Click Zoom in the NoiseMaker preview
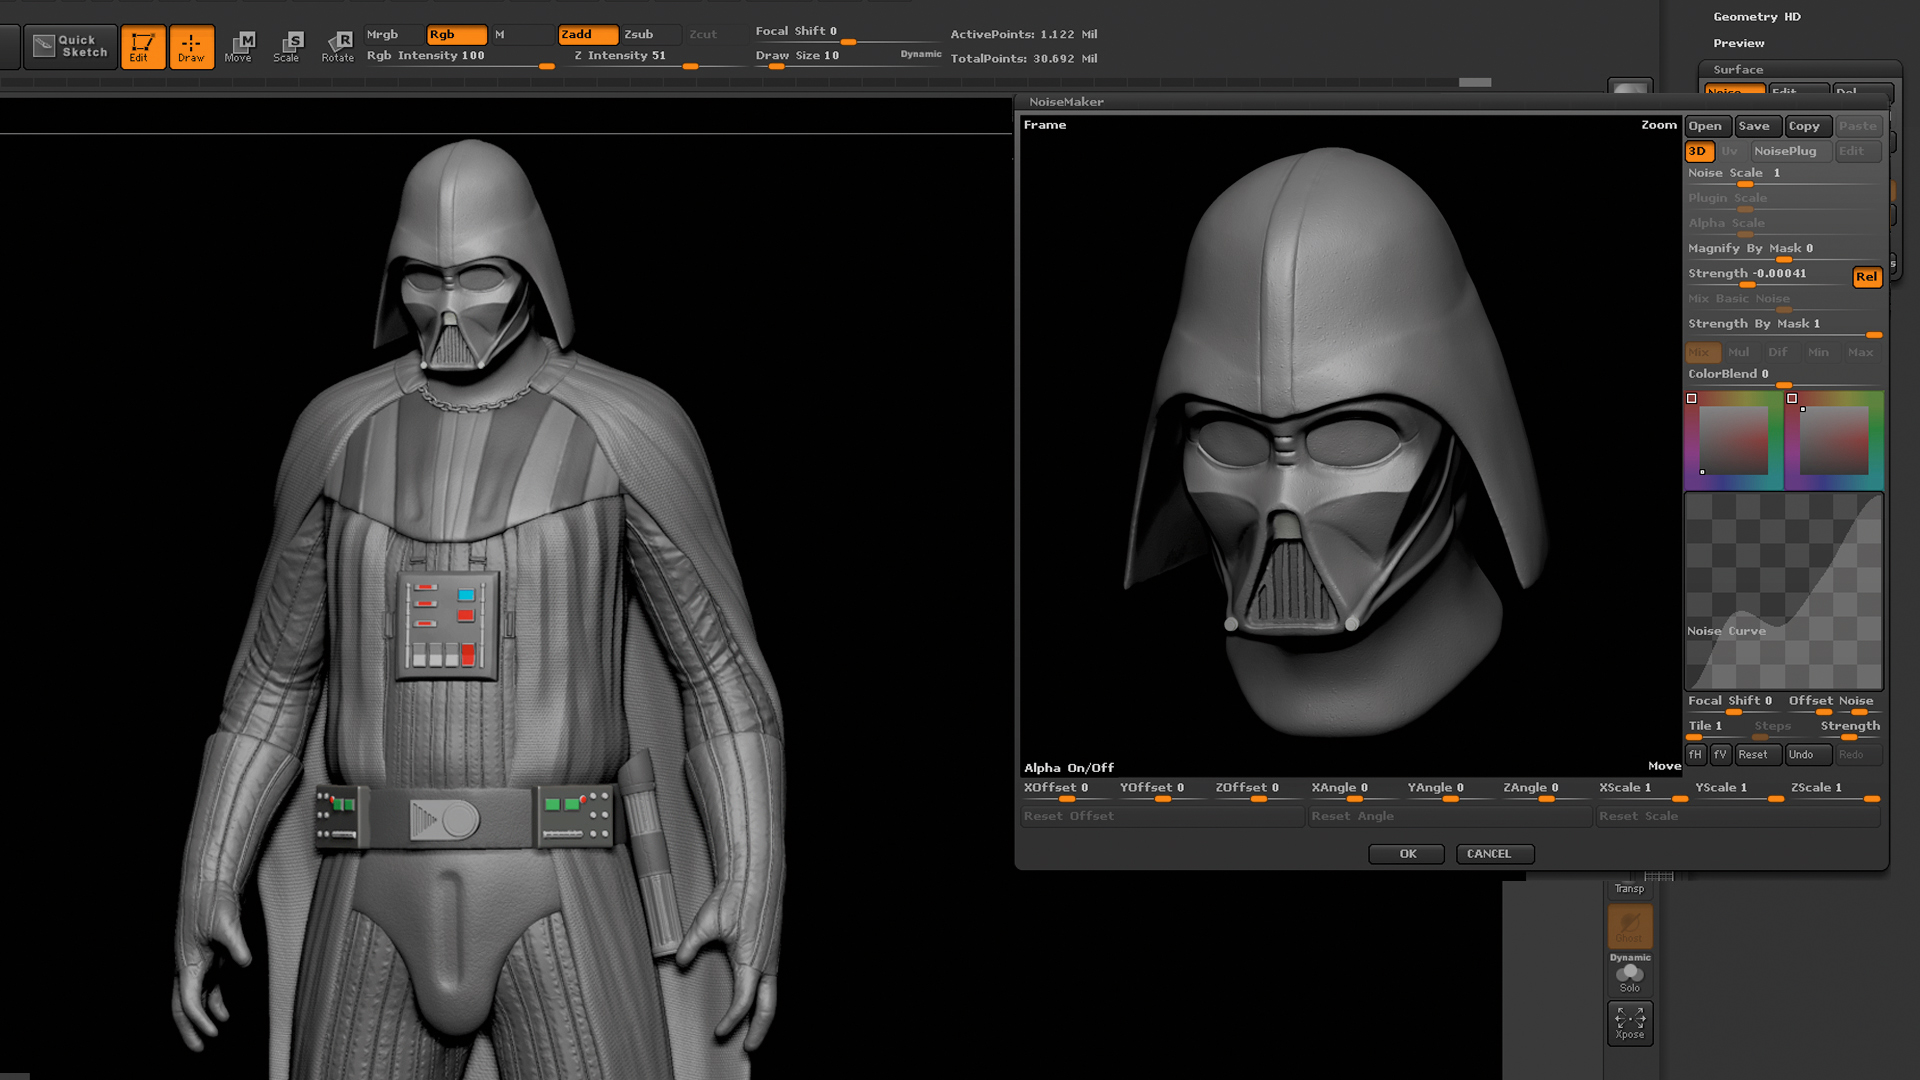The height and width of the screenshot is (1080, 1920). tap(1659, 125)
